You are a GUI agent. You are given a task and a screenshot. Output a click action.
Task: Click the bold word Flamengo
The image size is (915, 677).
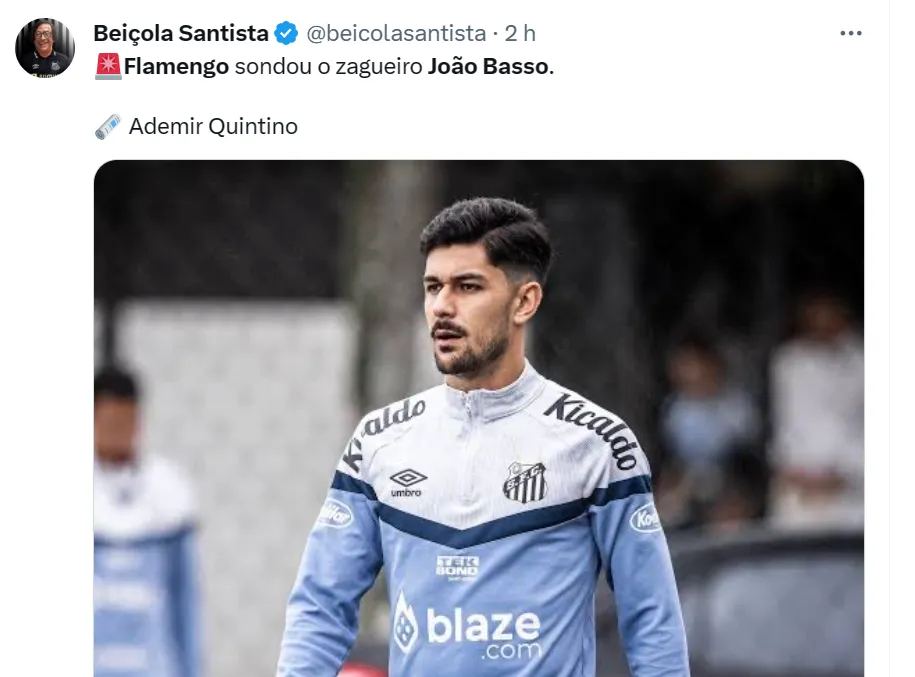point(176,67)
